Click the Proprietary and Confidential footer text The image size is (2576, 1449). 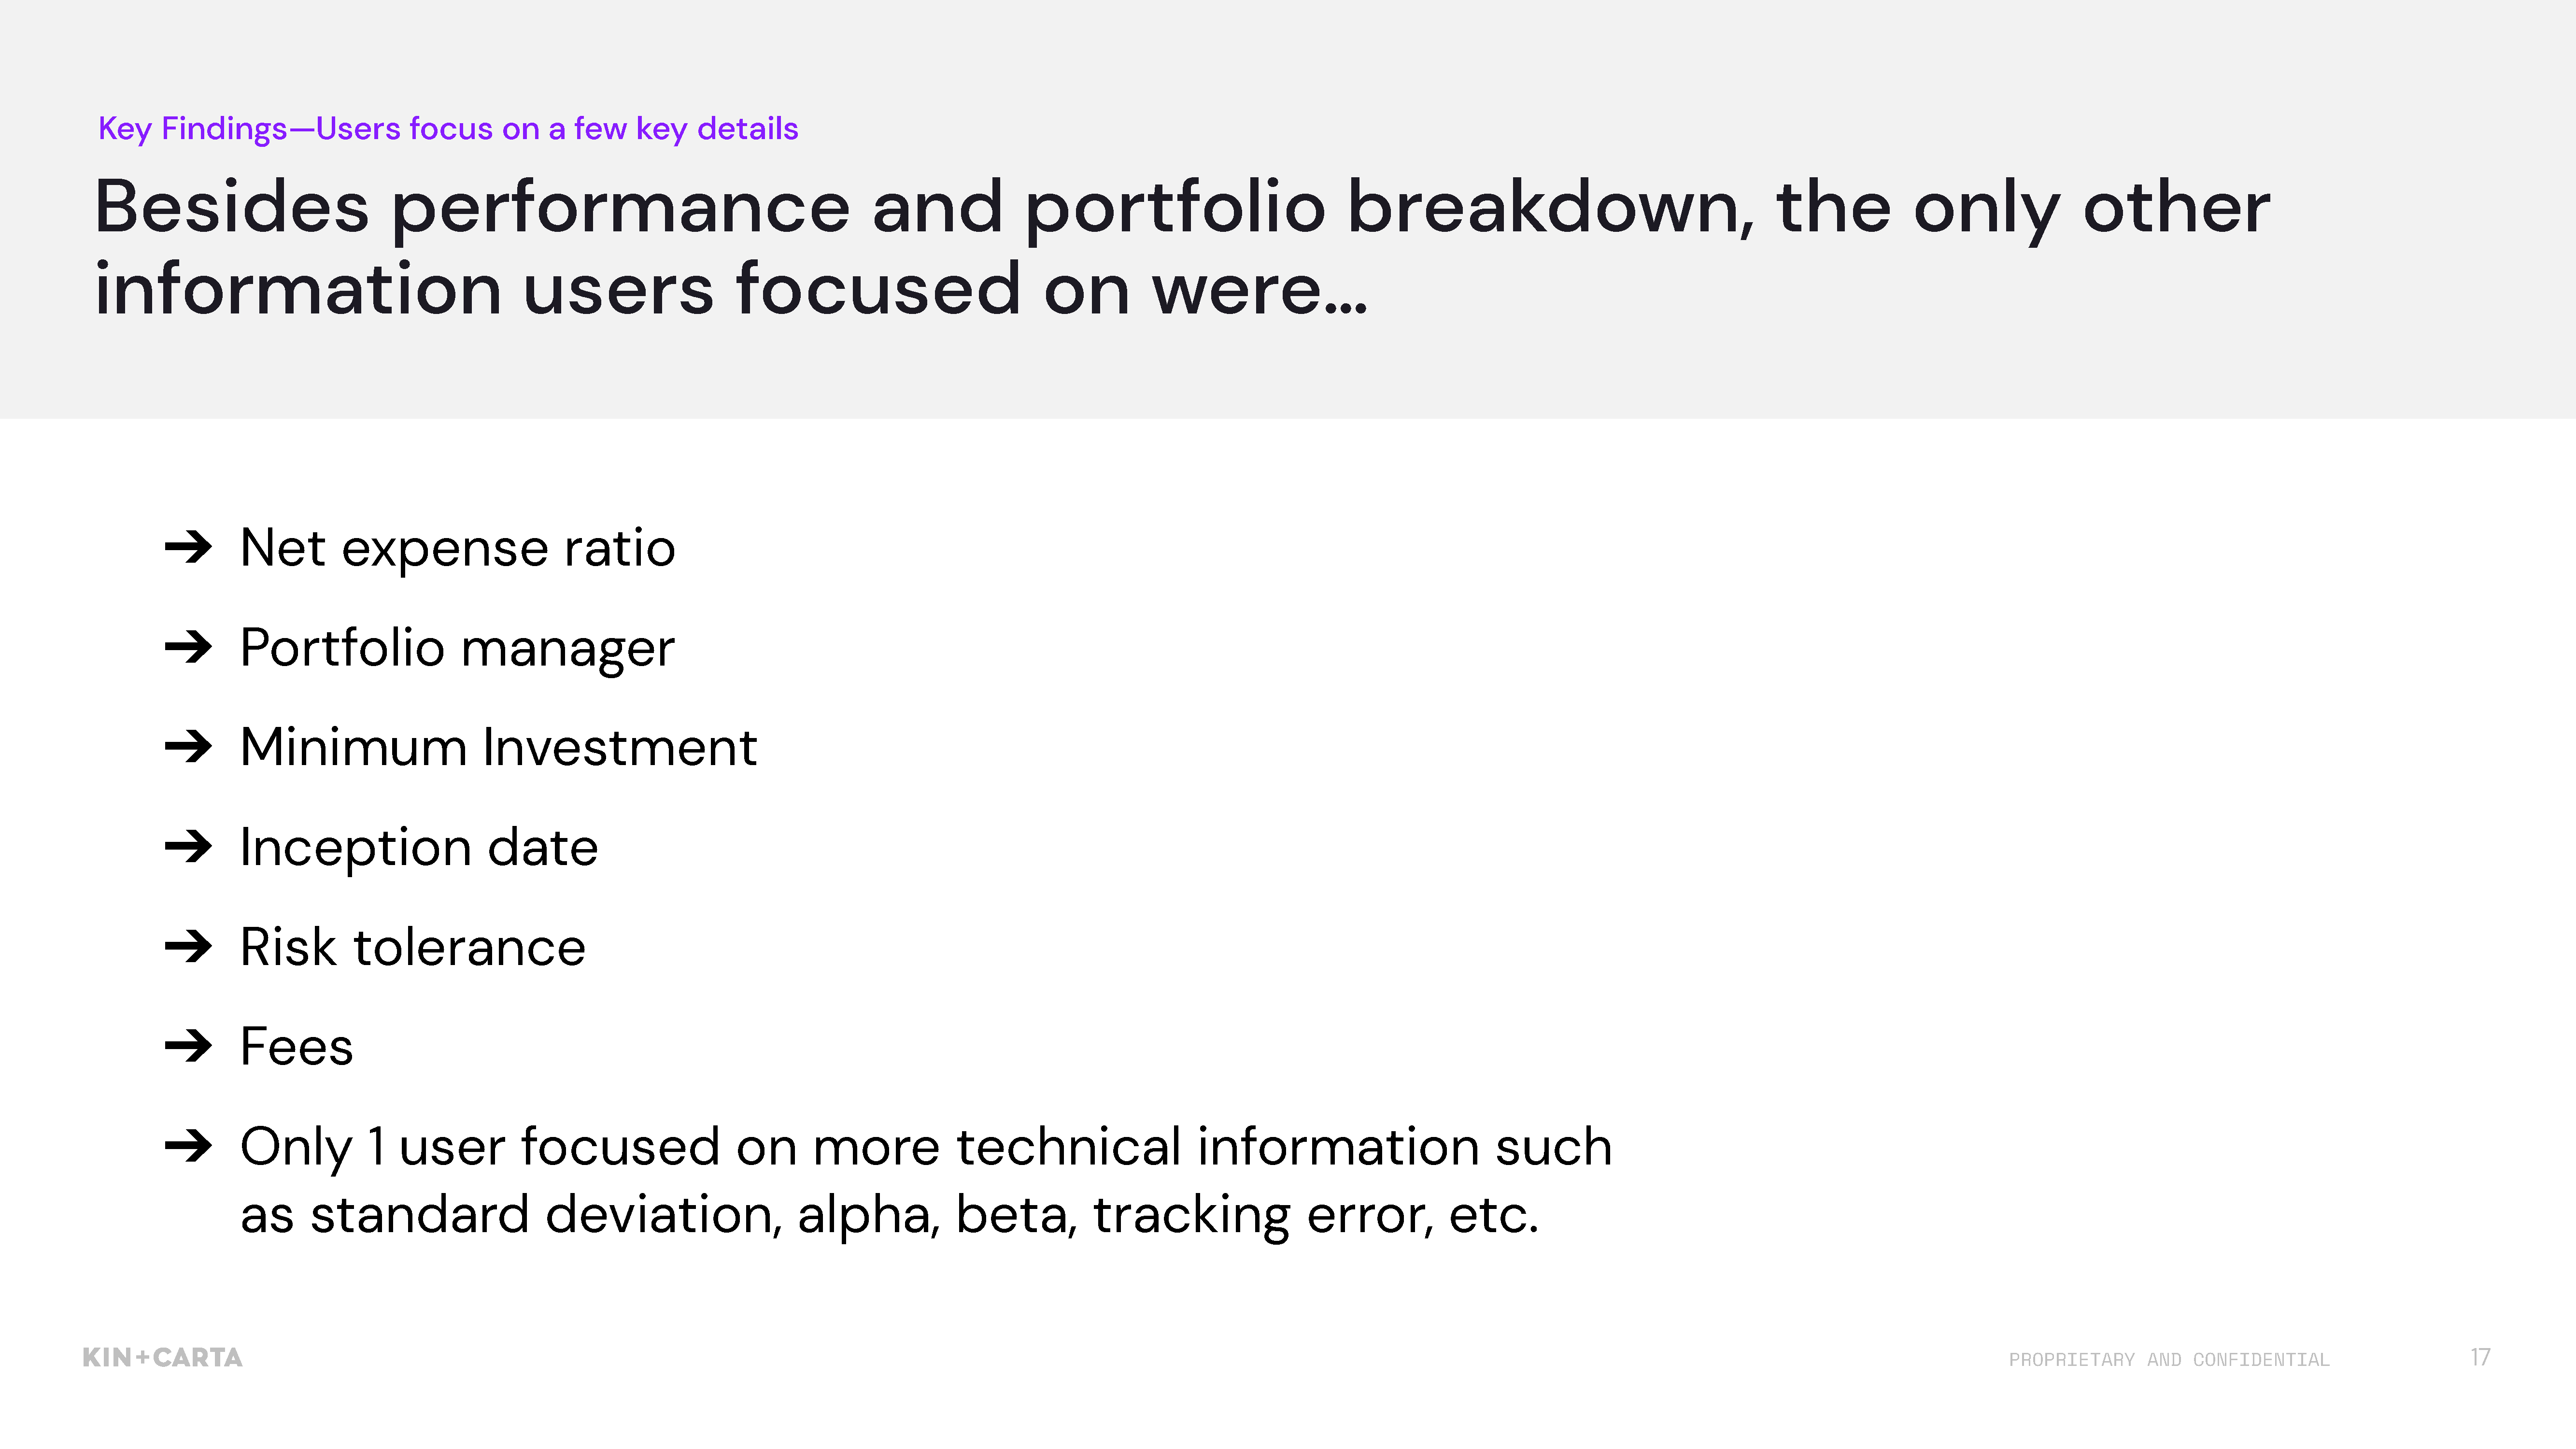pyautogui.click(x=2169, y=1360)
